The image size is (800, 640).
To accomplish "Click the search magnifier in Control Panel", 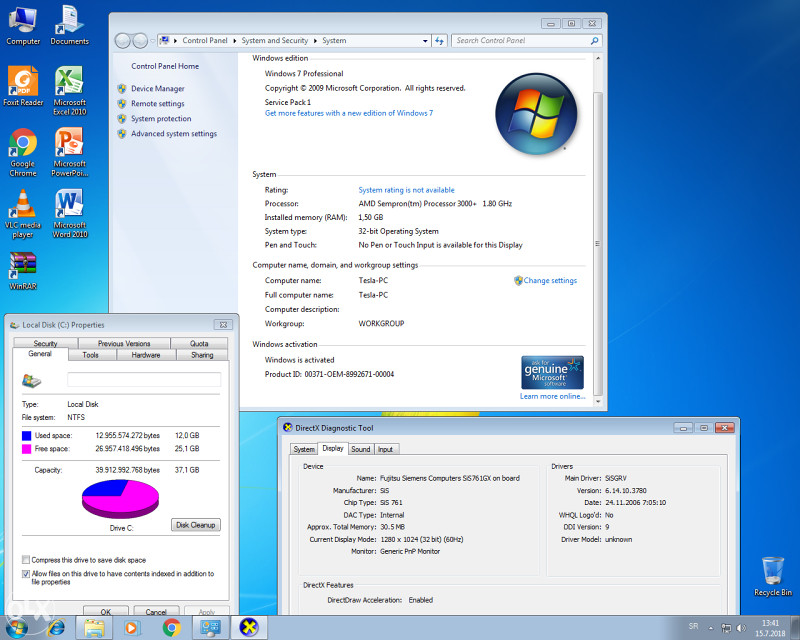I will pyautogui.click(x=594, y=41).
